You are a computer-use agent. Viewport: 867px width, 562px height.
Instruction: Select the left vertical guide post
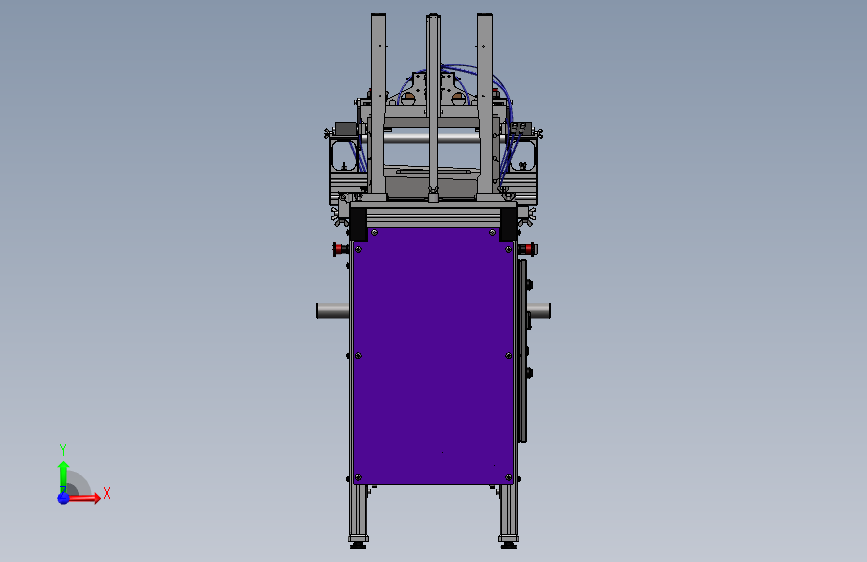coord(379,105)
